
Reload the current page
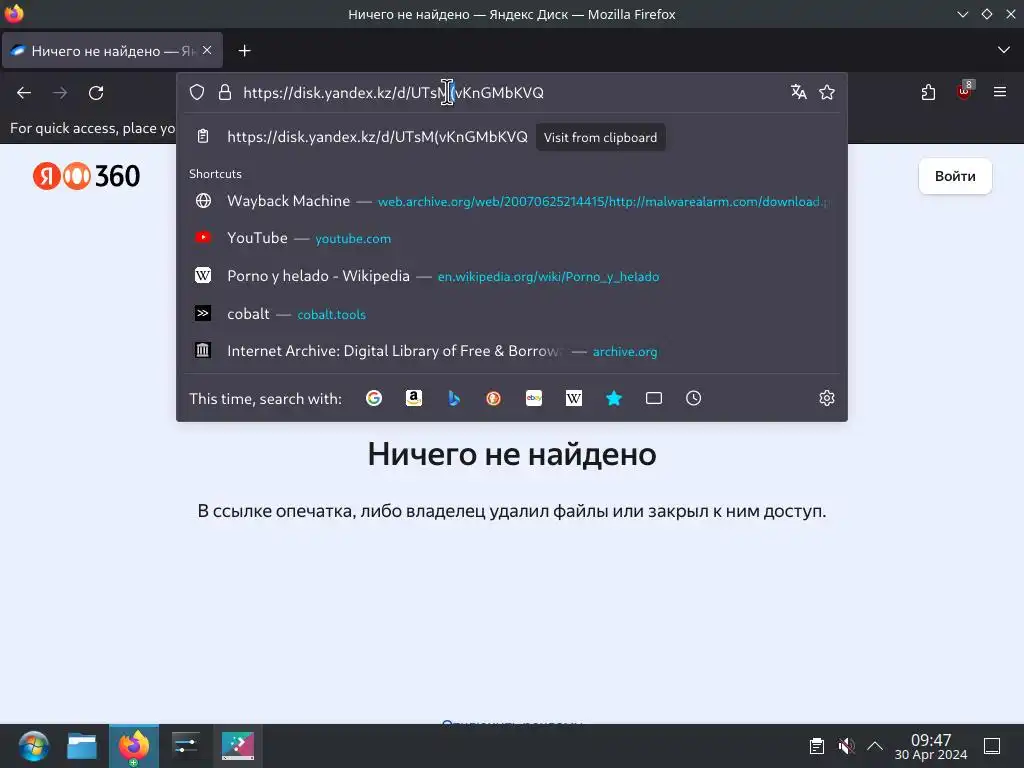pos(96,93)
